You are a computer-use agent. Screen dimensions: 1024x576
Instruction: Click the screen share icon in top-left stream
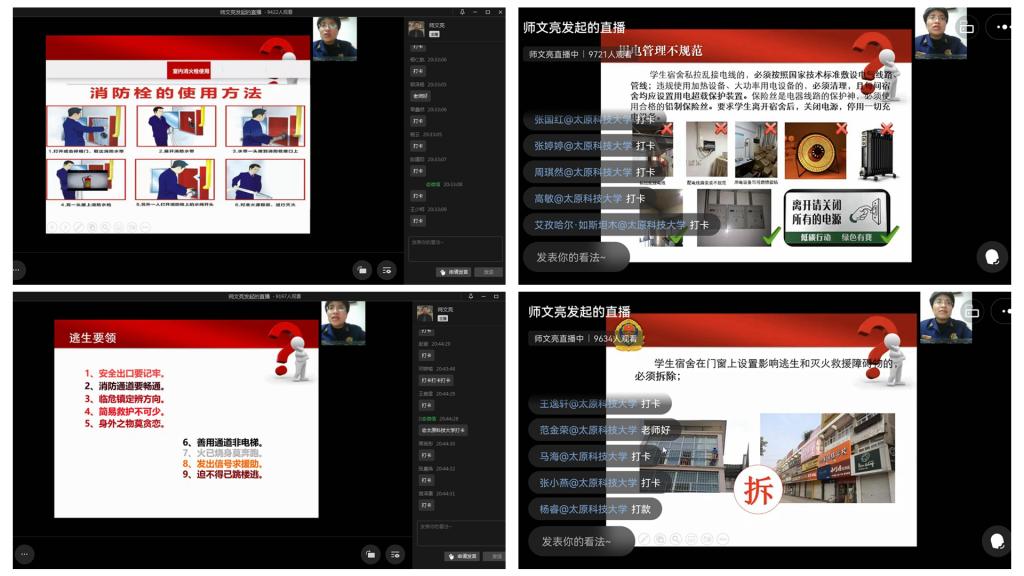362,269
